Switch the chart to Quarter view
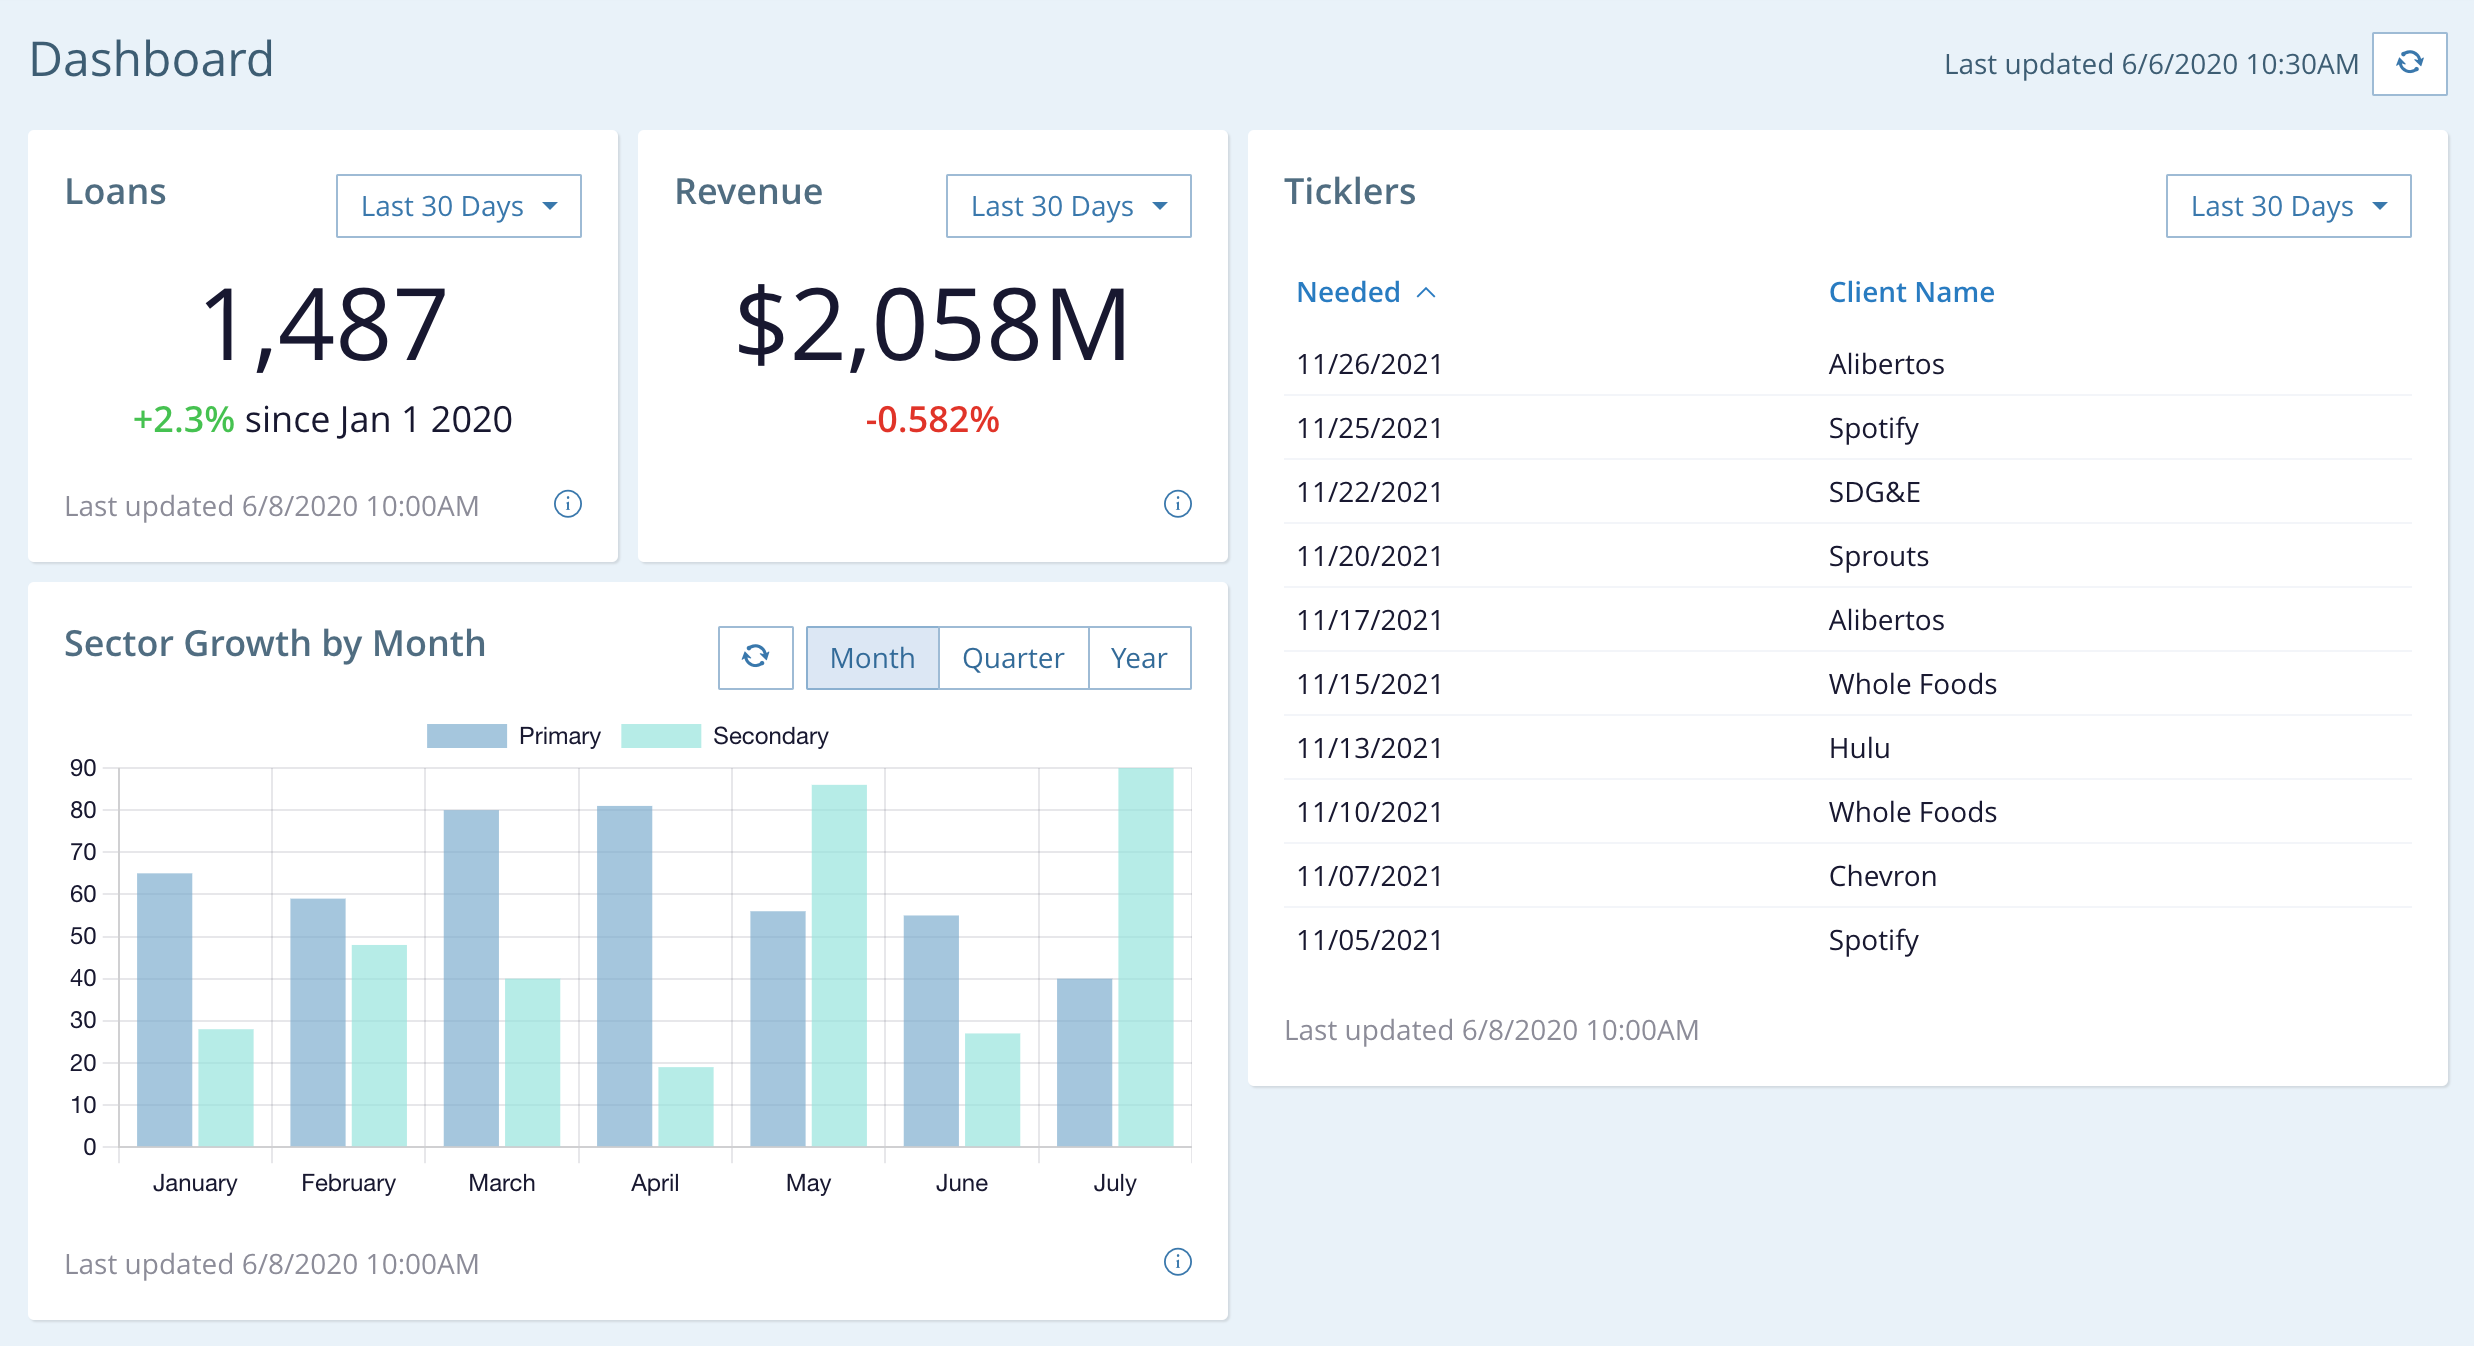 pyautogui.click(x=1012, y=657)
